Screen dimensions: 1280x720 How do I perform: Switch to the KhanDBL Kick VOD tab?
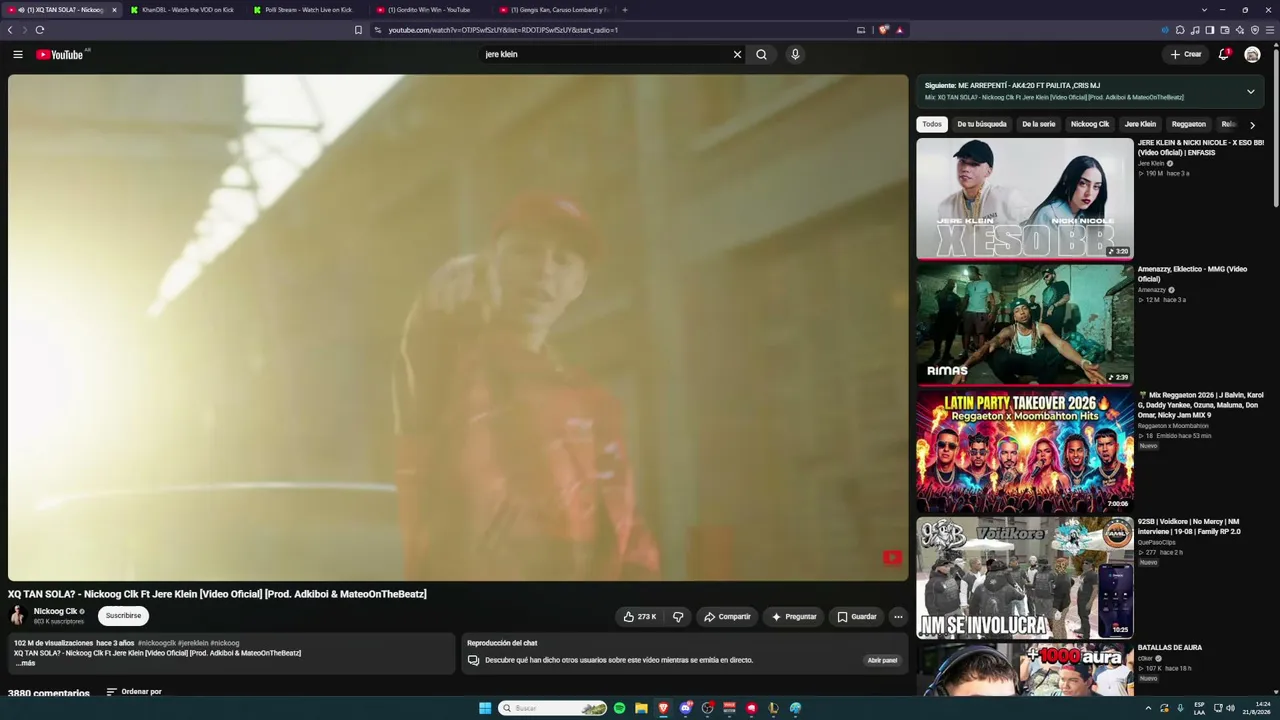pyautogui.click(x=184, y=10)
